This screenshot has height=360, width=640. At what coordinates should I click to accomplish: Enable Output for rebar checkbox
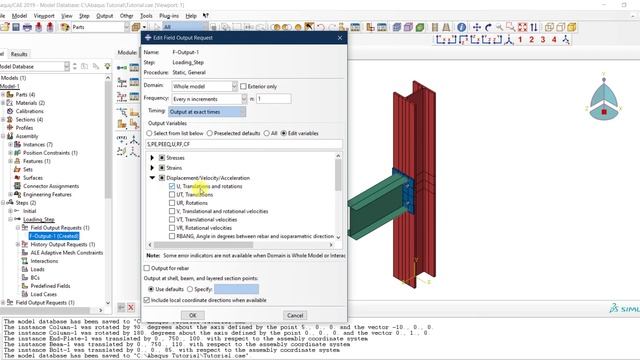click(x=147, y=268)
